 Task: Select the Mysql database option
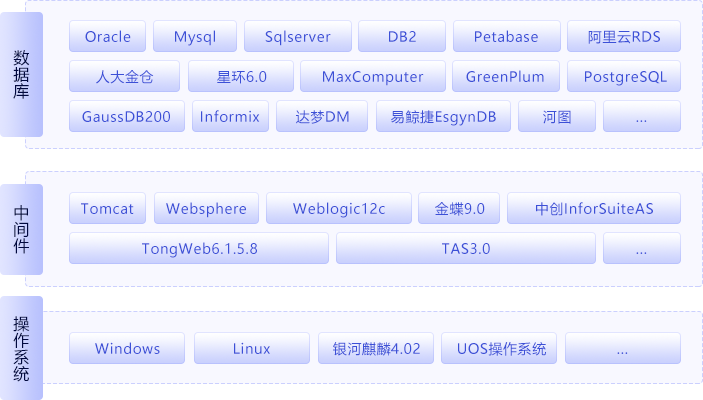[195, 37]
